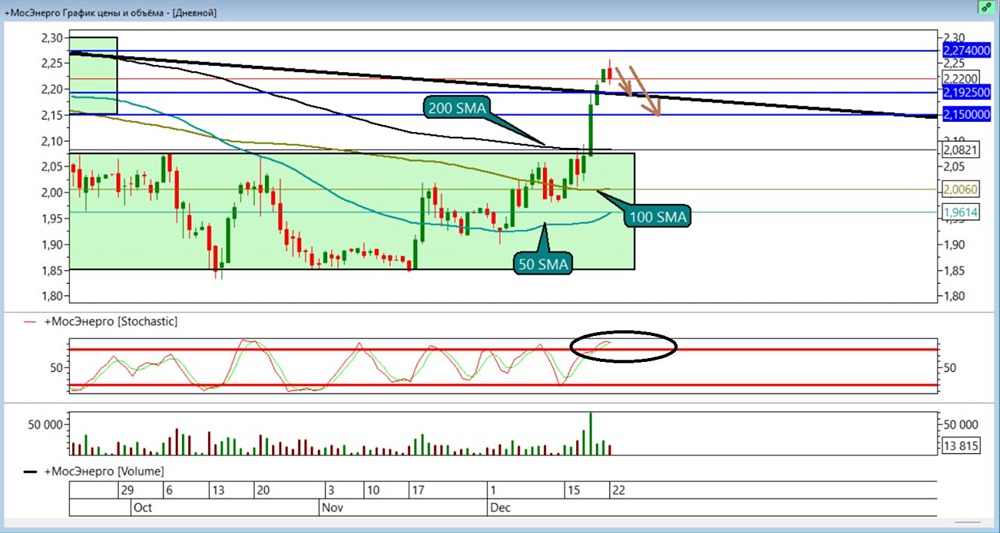Click the Oct month label on time axis
This screenshot has width=1000, height=533.
[143, 508]
